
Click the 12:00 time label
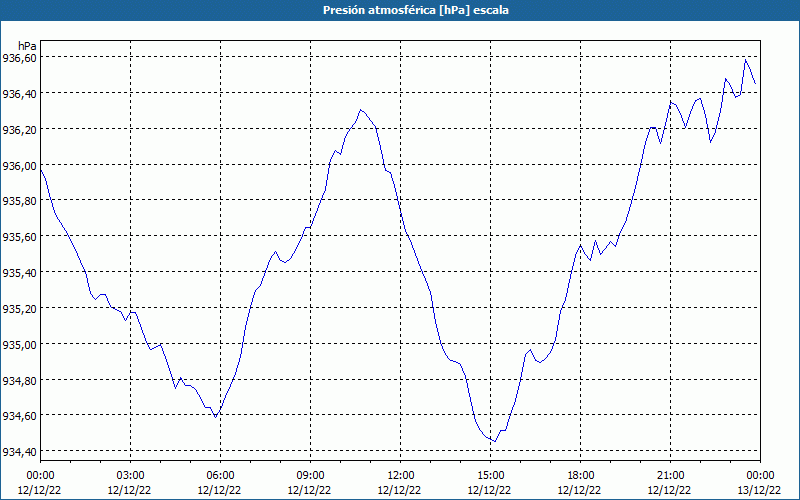point(401,476)
